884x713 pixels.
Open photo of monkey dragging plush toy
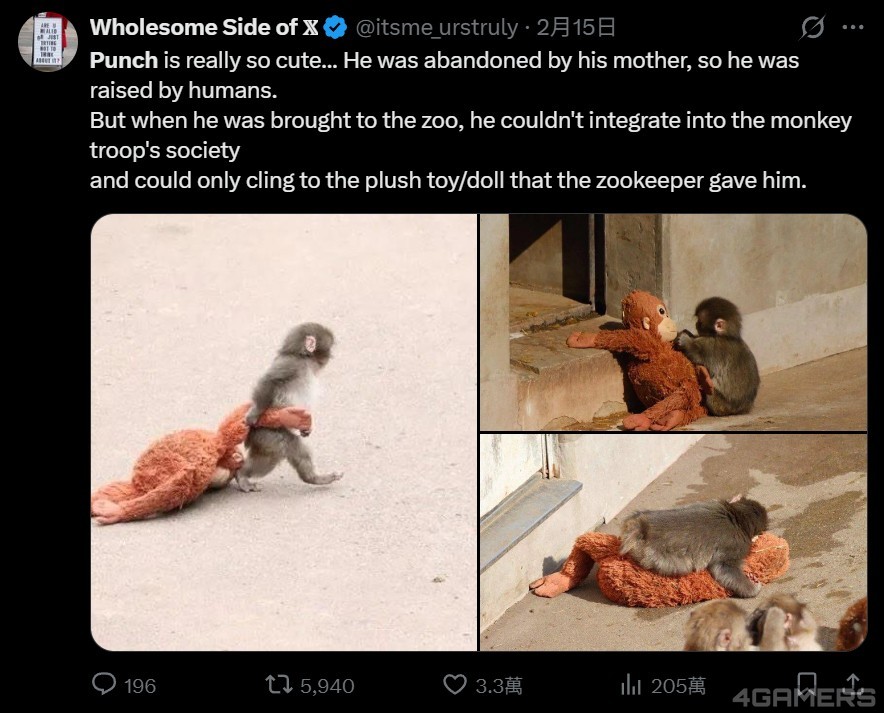point(283,432)
